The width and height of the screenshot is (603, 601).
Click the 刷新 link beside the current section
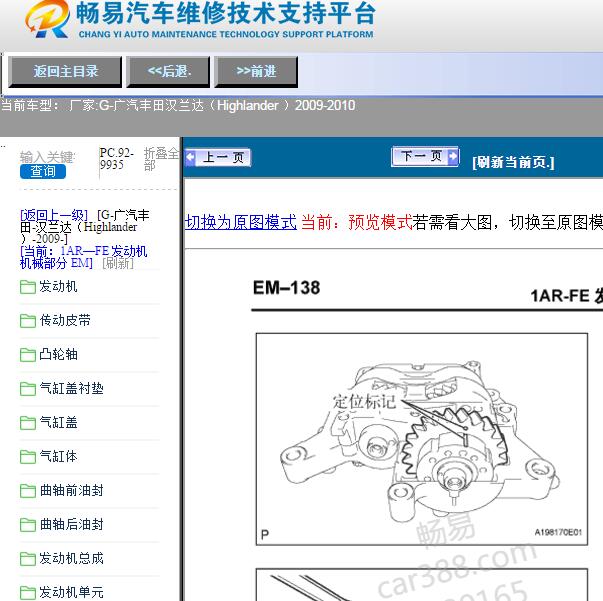pos(118,263)
